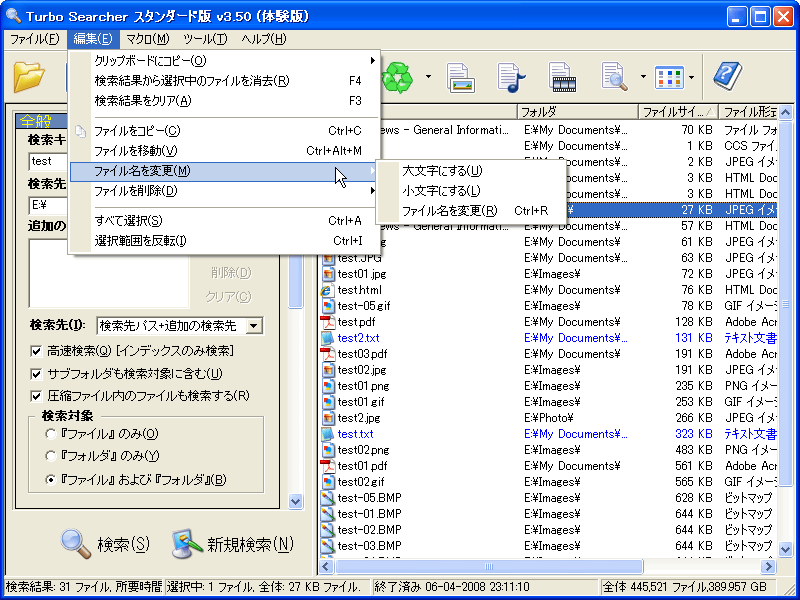The height and width of the screenshot is (600, 800).
Task: Click the test keyword input field
Action: [48, 161]
